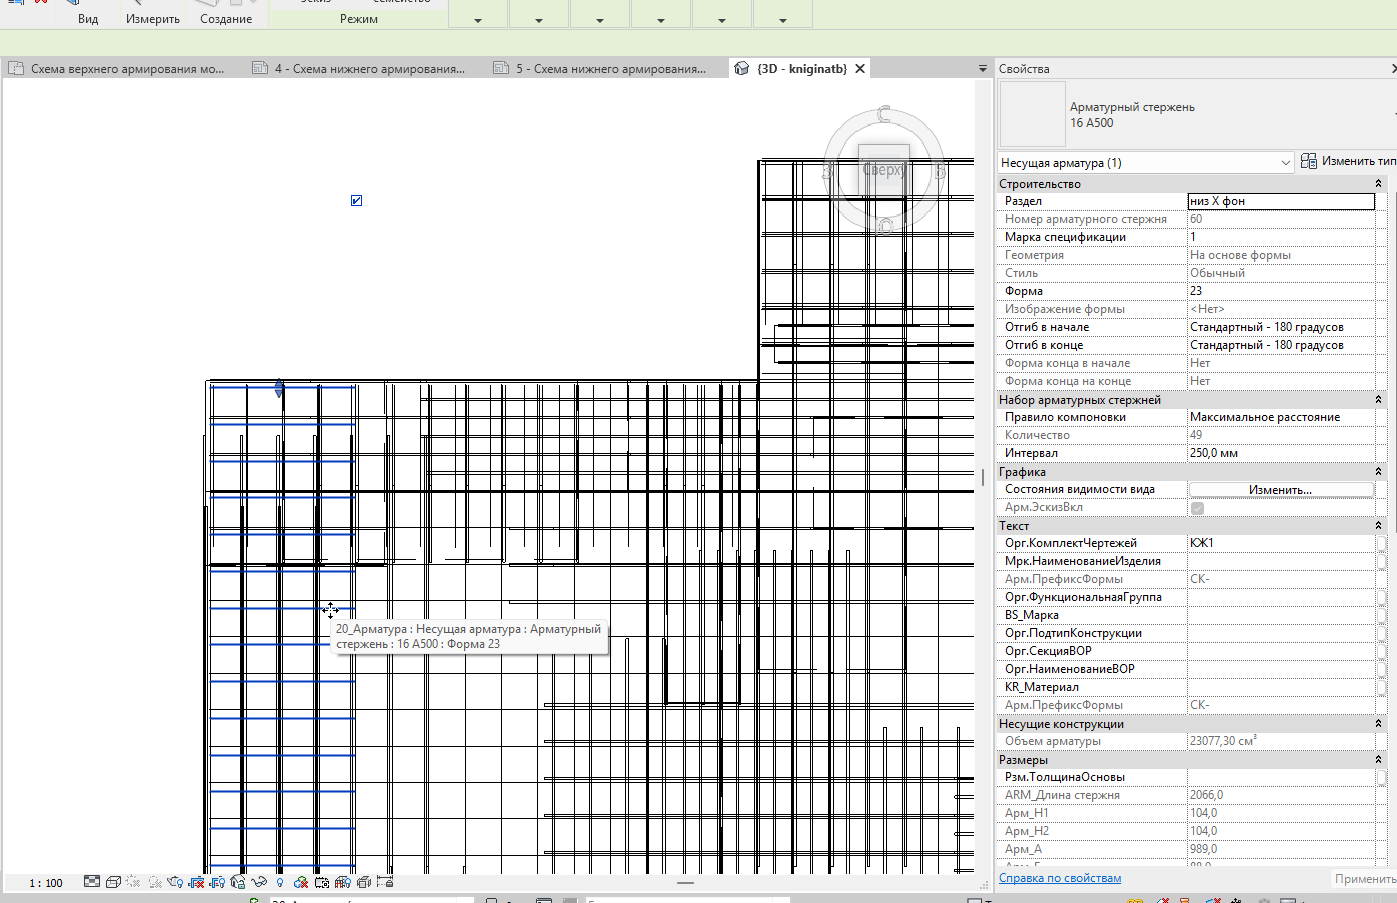The height and width of the screenshot is (903, 1397).
Task: Collapse the Строительство properties group
Action: point(1378,184)
